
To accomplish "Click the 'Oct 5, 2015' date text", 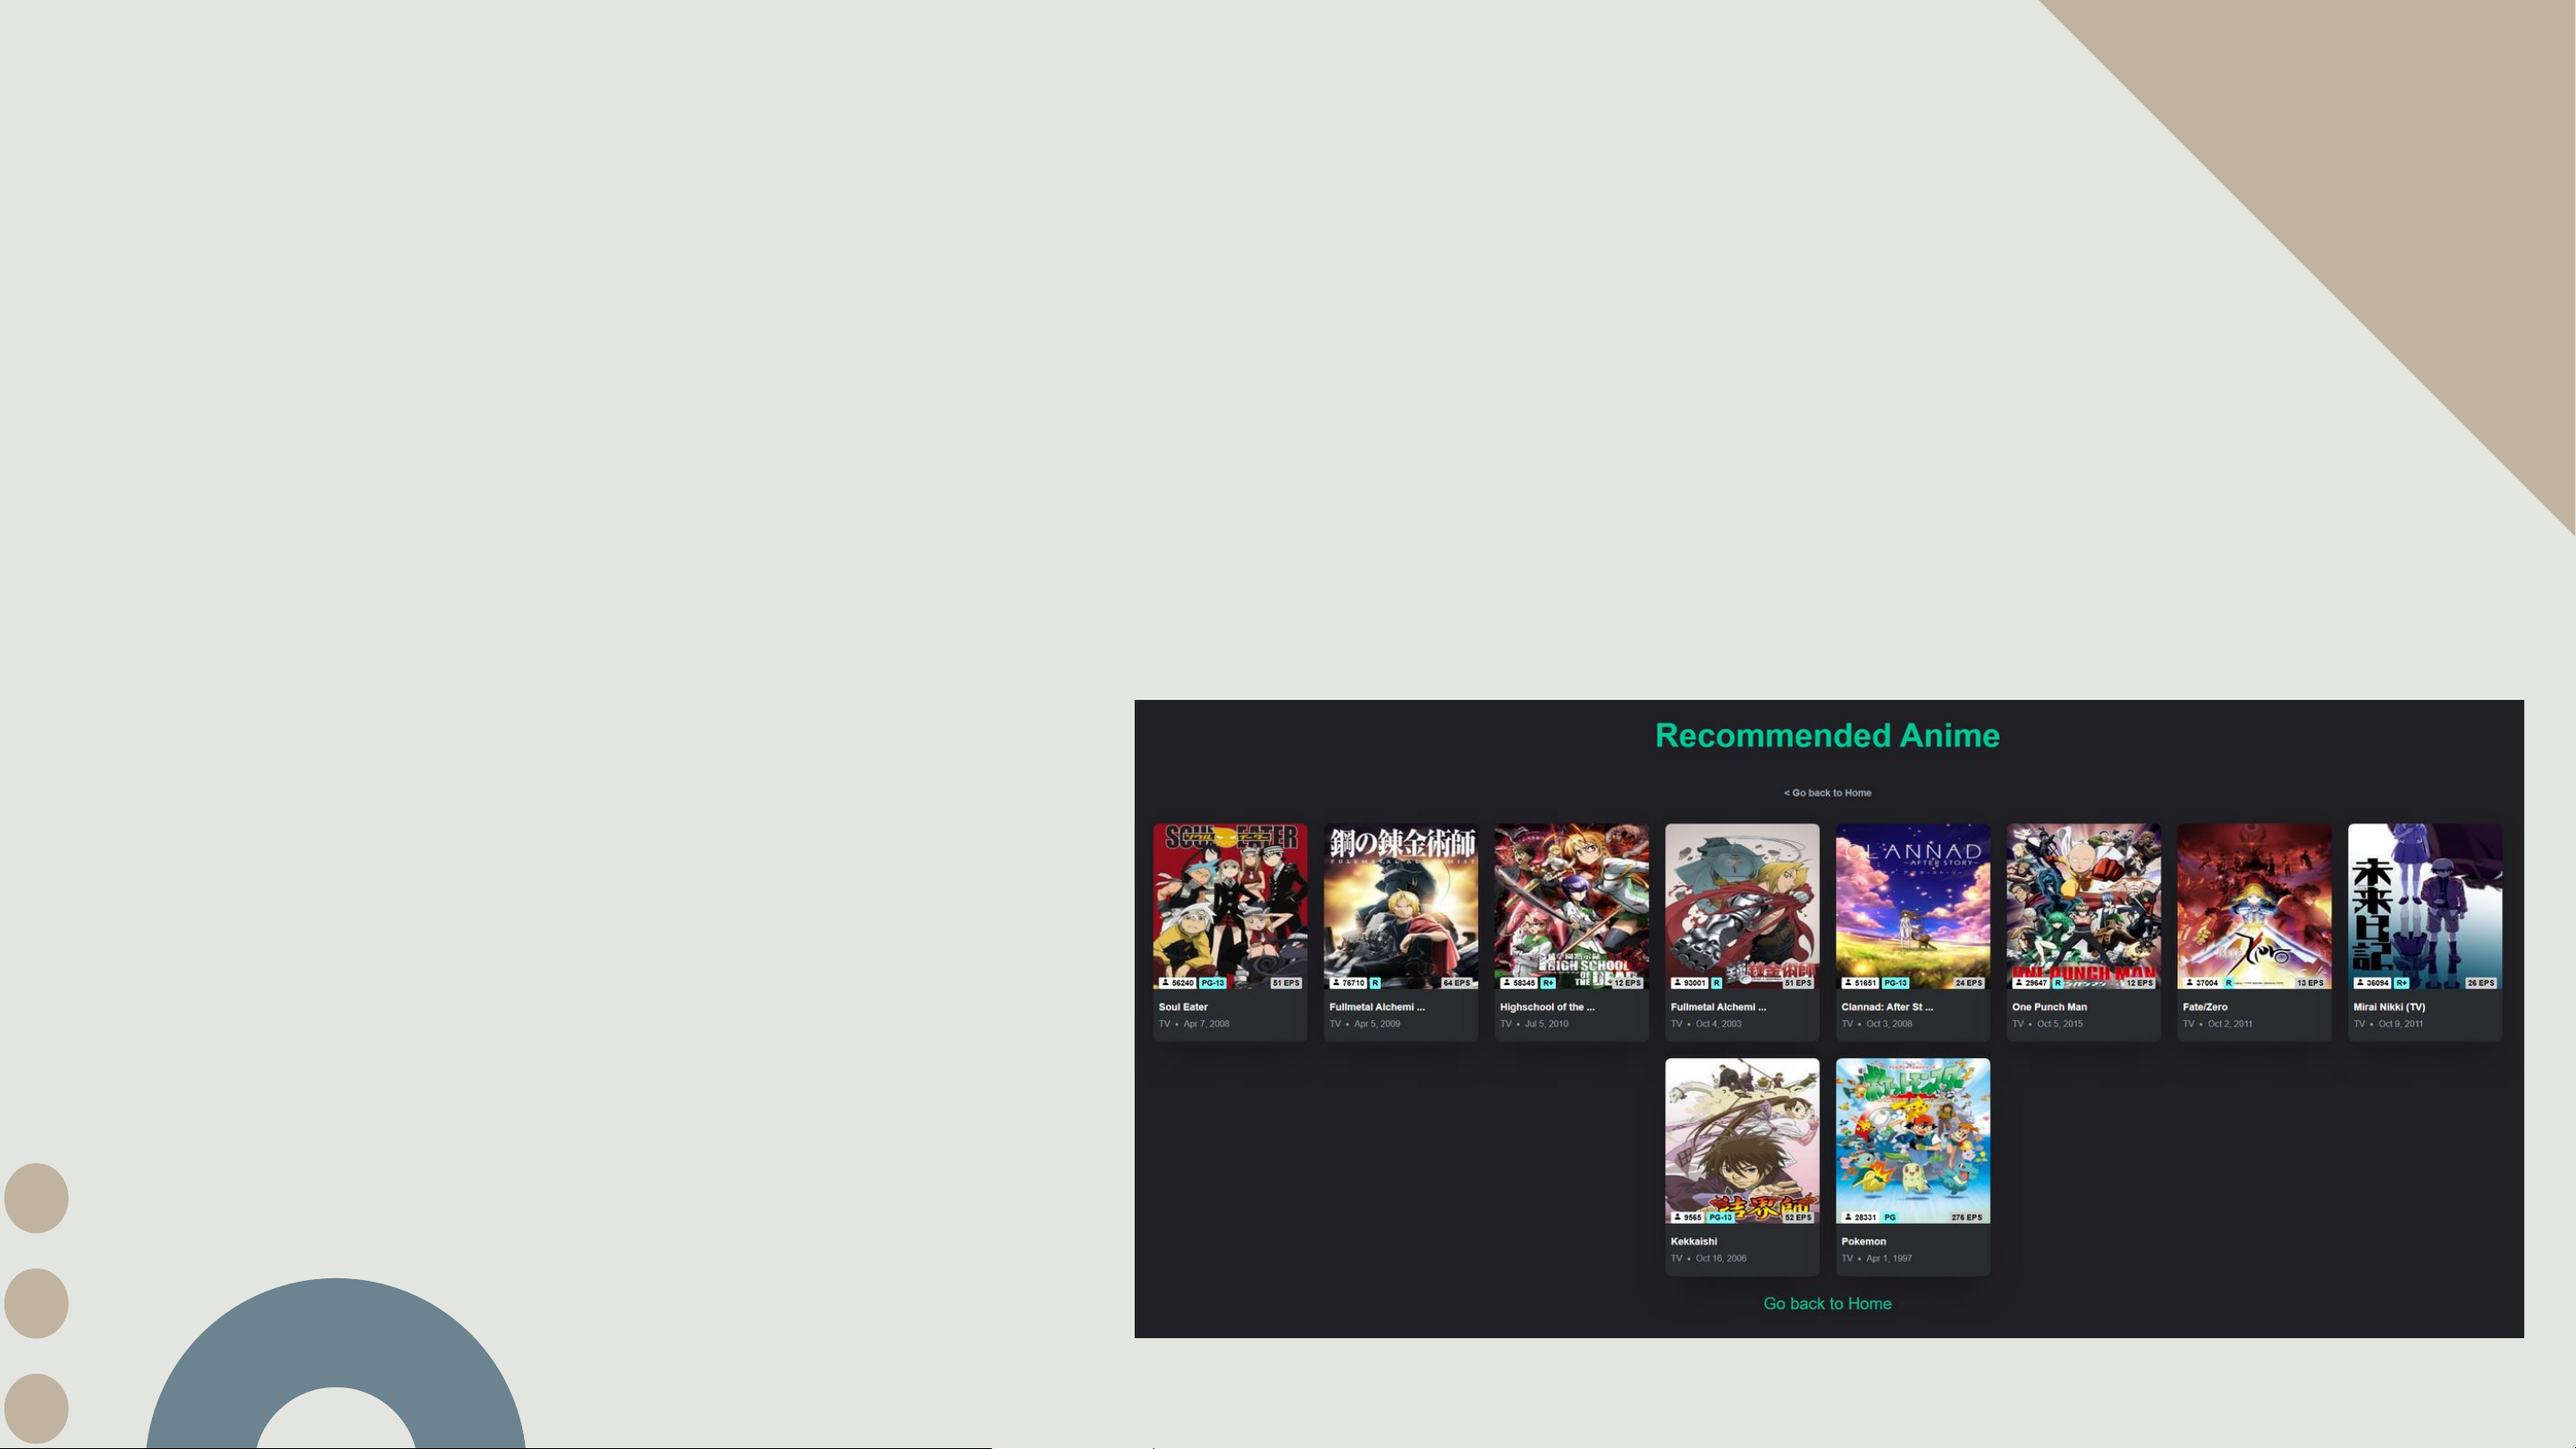I will click(2060, 1024).
